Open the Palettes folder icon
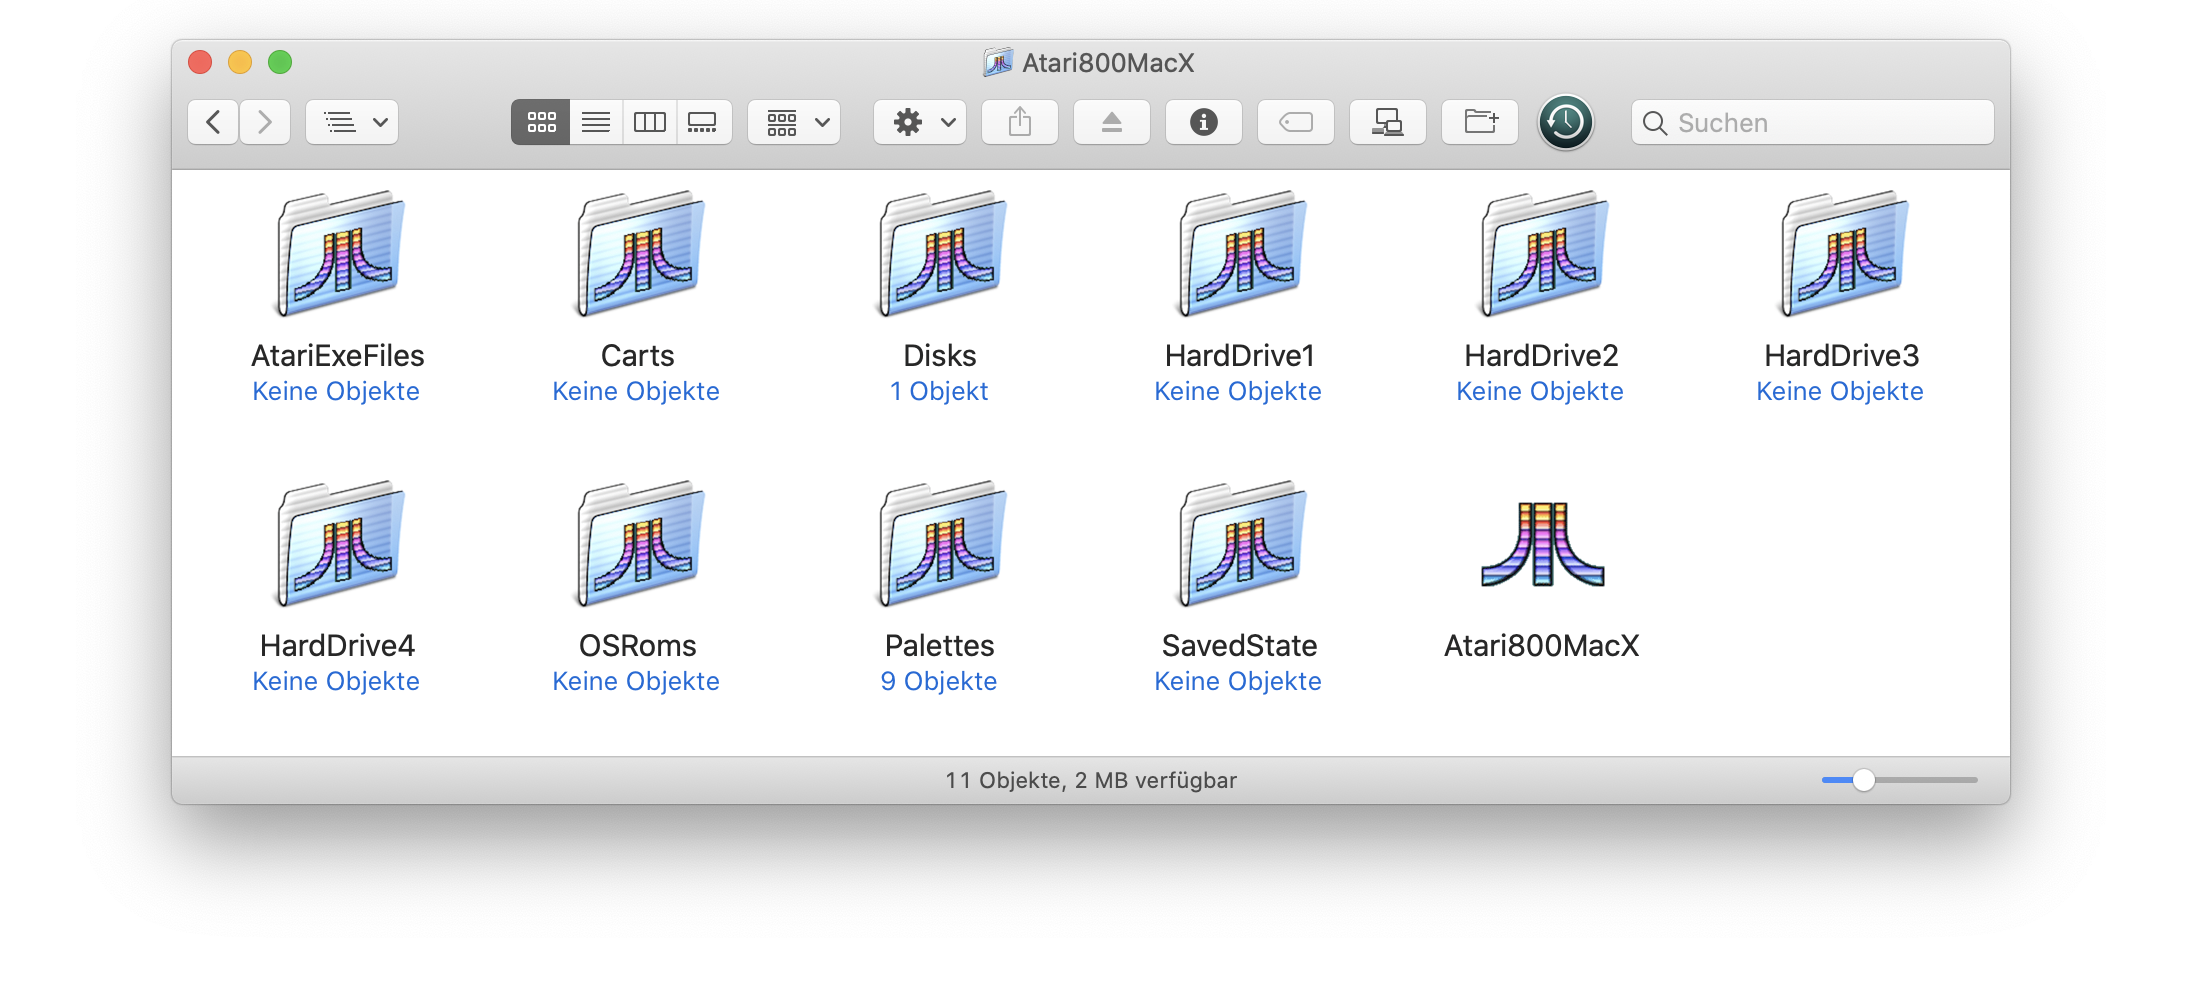 [x=942, y=544]
